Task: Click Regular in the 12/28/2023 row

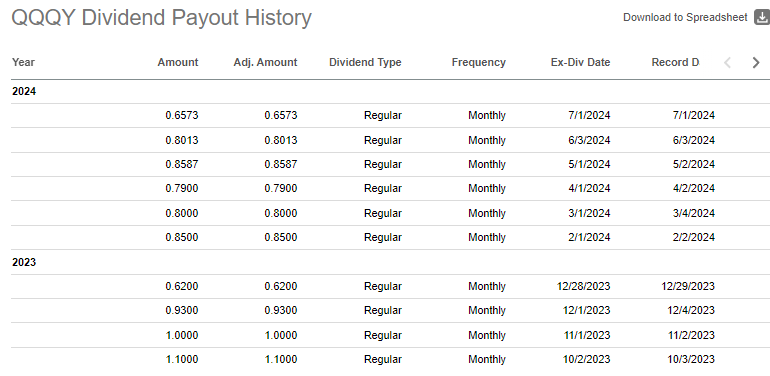Action: pos(383,286)
